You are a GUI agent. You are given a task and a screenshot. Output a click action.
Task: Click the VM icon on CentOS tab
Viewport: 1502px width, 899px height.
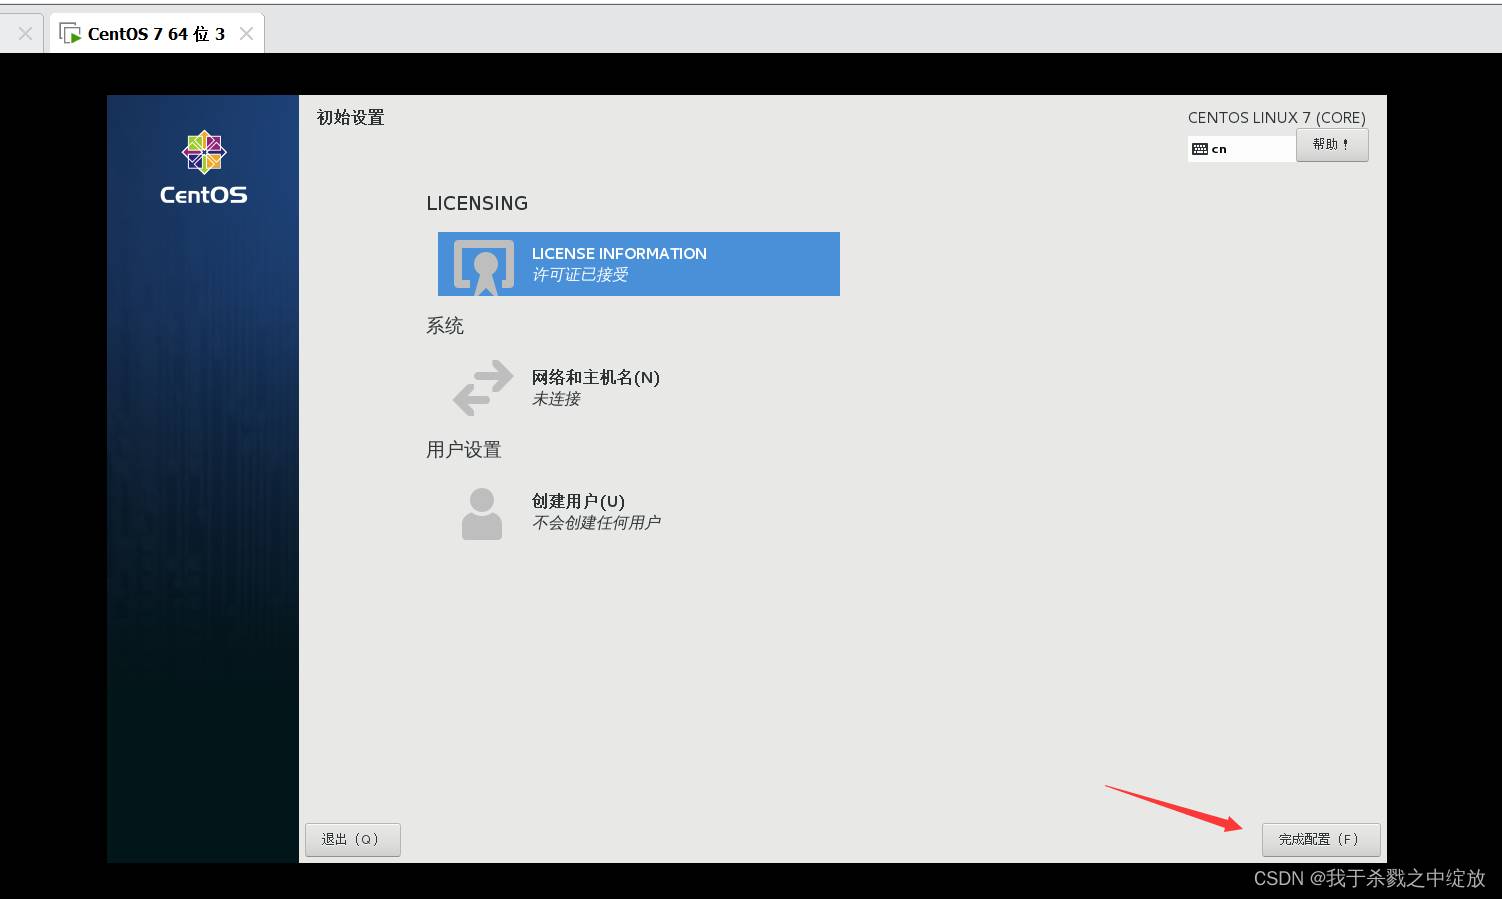click(x=70, y=34)
